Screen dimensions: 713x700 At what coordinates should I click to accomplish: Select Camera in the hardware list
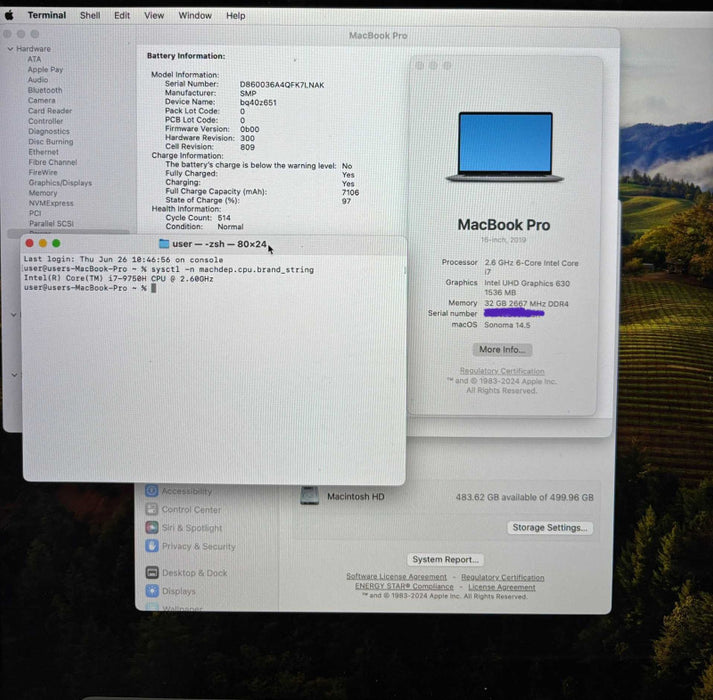coord(41,101)
